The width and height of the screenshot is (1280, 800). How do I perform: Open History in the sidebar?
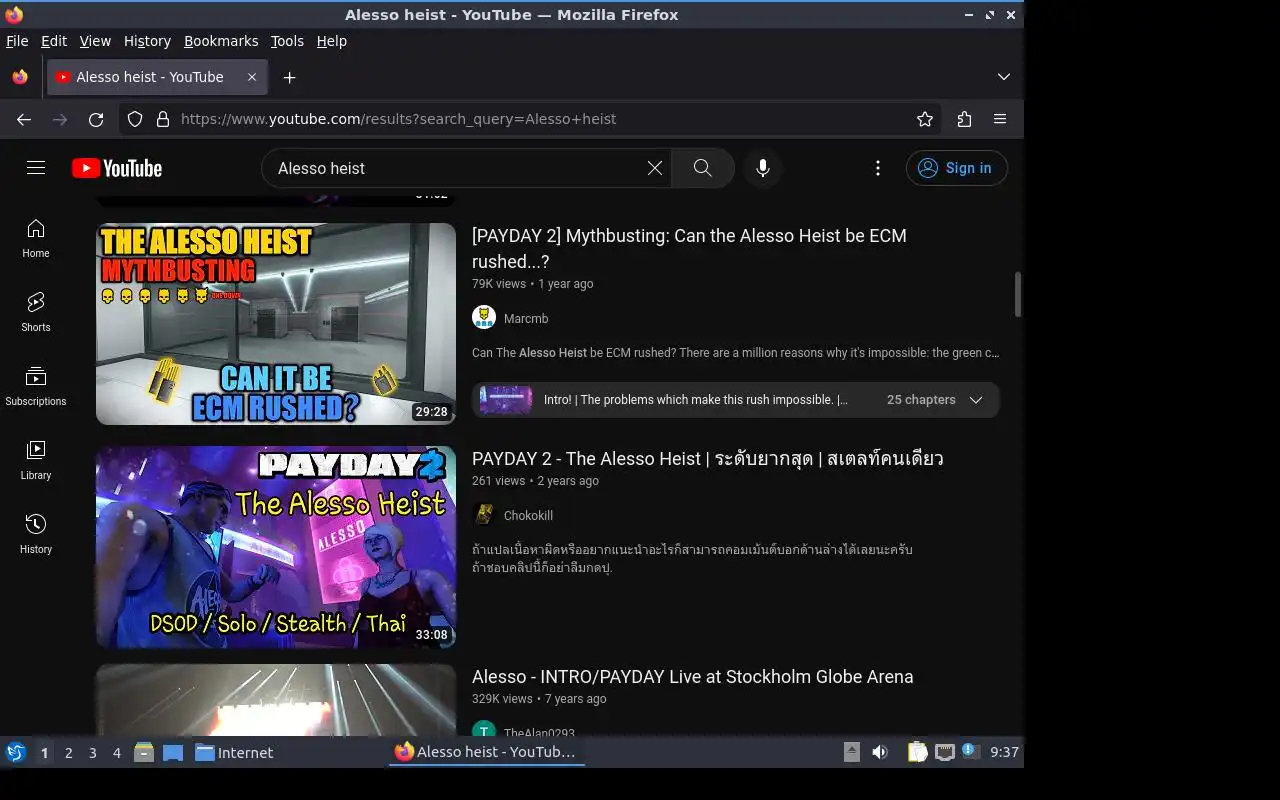36,535
